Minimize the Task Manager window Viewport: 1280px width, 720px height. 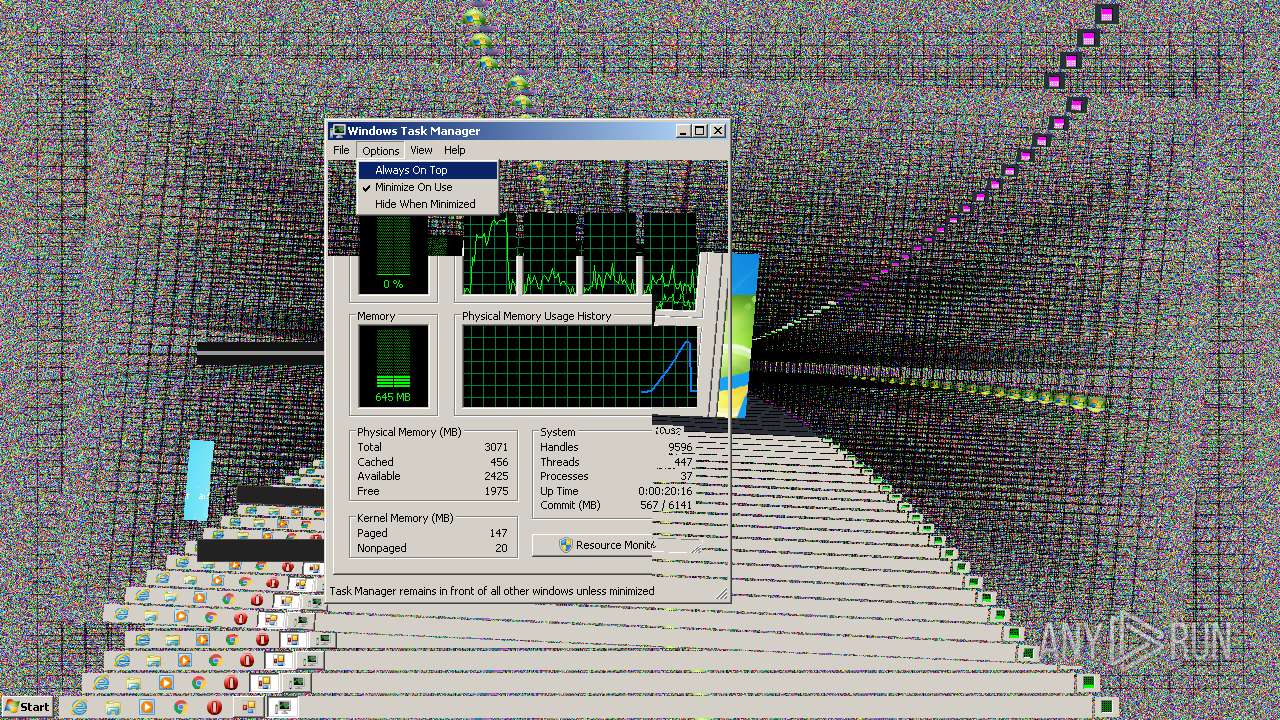[x=682, y=131]
